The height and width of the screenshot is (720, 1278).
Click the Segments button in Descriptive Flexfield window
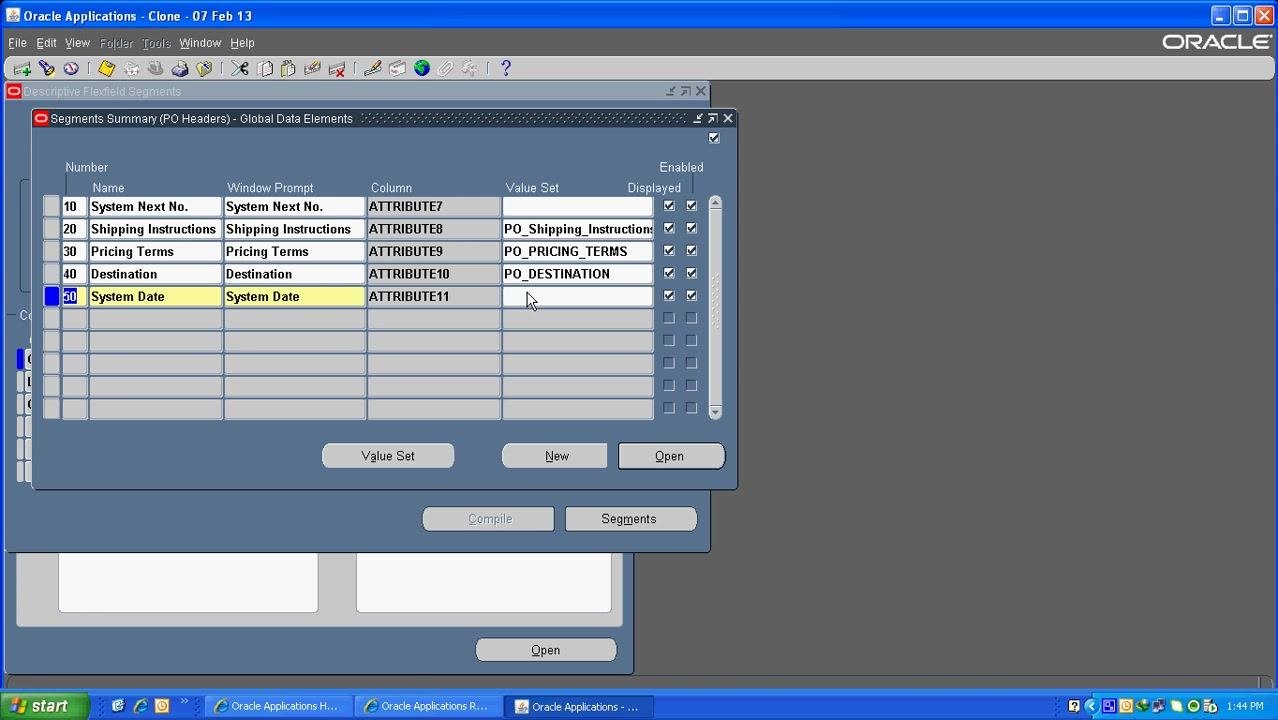tap(631, 519)
